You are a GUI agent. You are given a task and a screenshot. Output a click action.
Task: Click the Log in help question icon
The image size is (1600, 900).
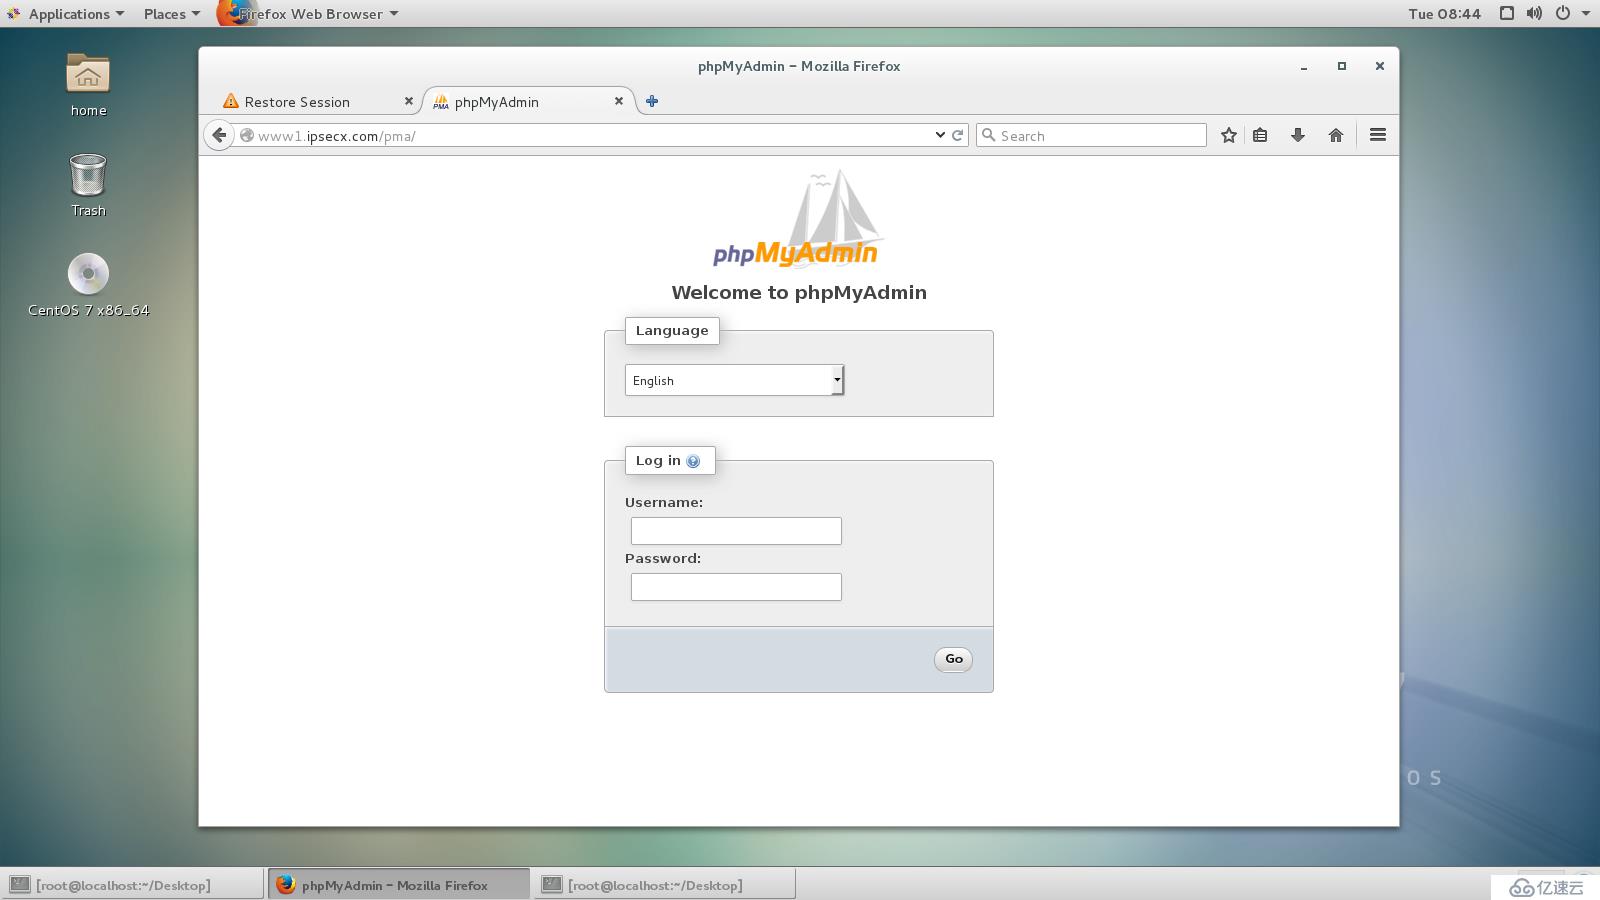(x=693, y=461)
